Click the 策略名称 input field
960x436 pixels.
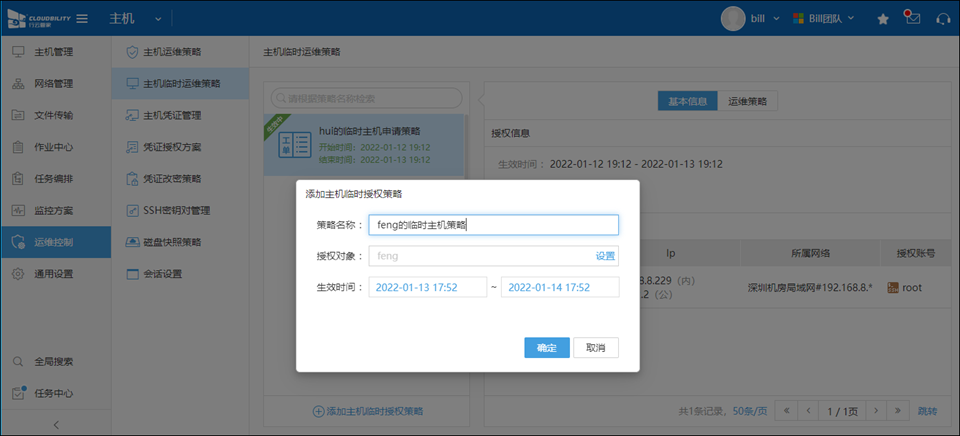[x=493, y=225]
